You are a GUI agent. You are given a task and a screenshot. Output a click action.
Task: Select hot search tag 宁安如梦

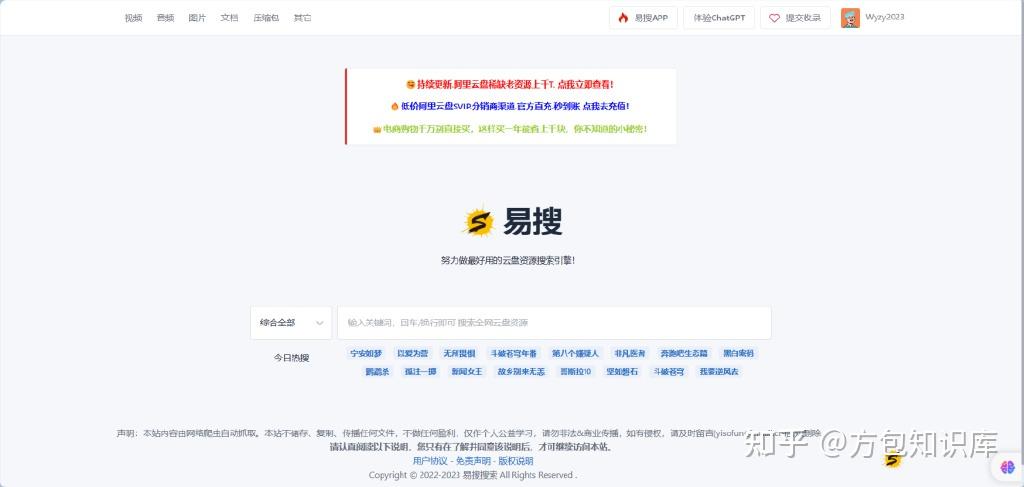click(366, 353)
